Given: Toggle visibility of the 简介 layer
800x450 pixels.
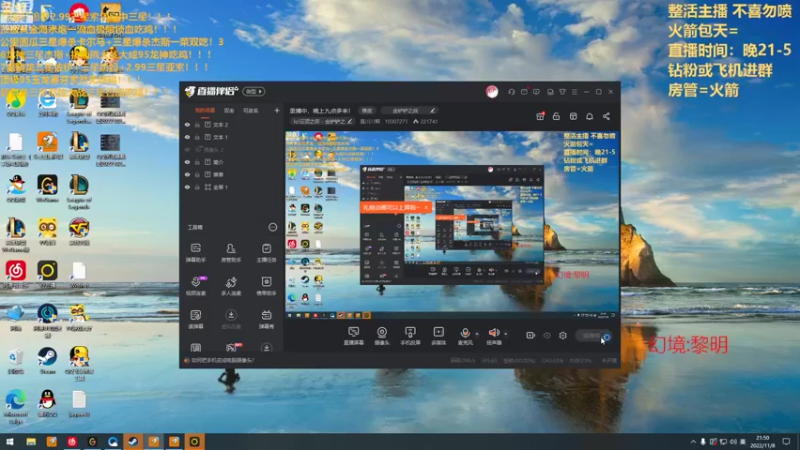Looking at the screenshot, I should pyautogui.click(x=187, y=162).
